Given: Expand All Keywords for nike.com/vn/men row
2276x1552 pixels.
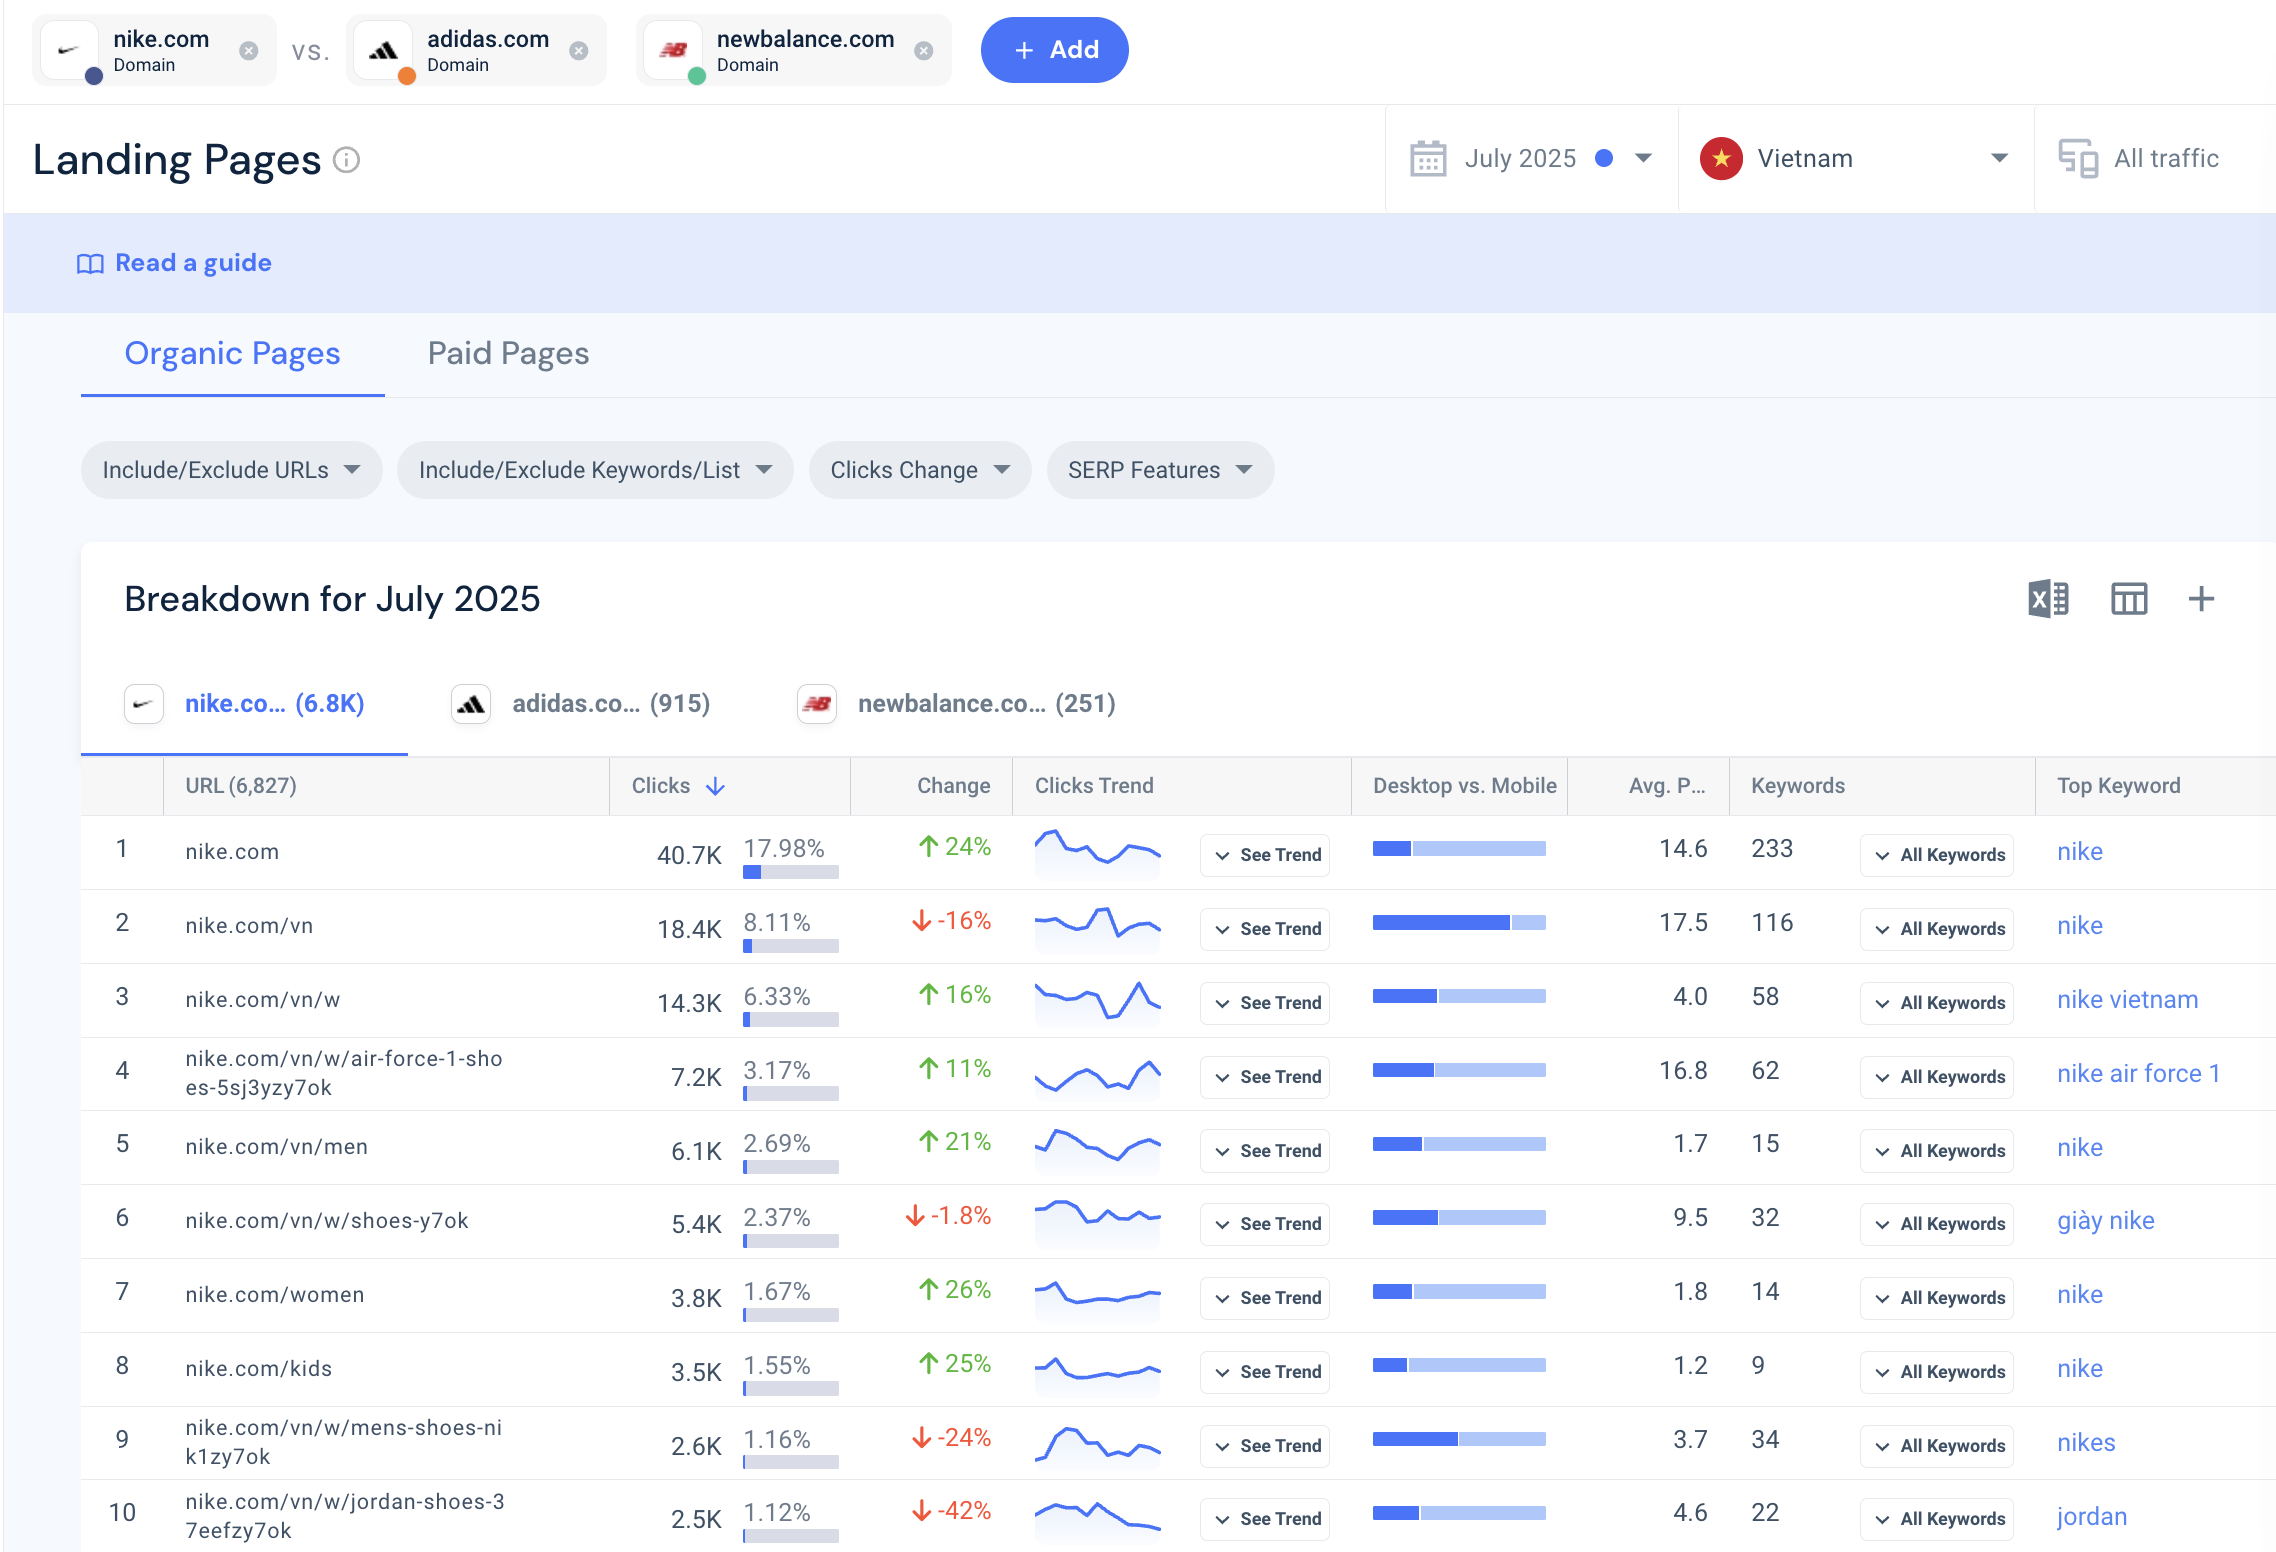Looking at the screenshot, I should [x=1937, y=1151].
